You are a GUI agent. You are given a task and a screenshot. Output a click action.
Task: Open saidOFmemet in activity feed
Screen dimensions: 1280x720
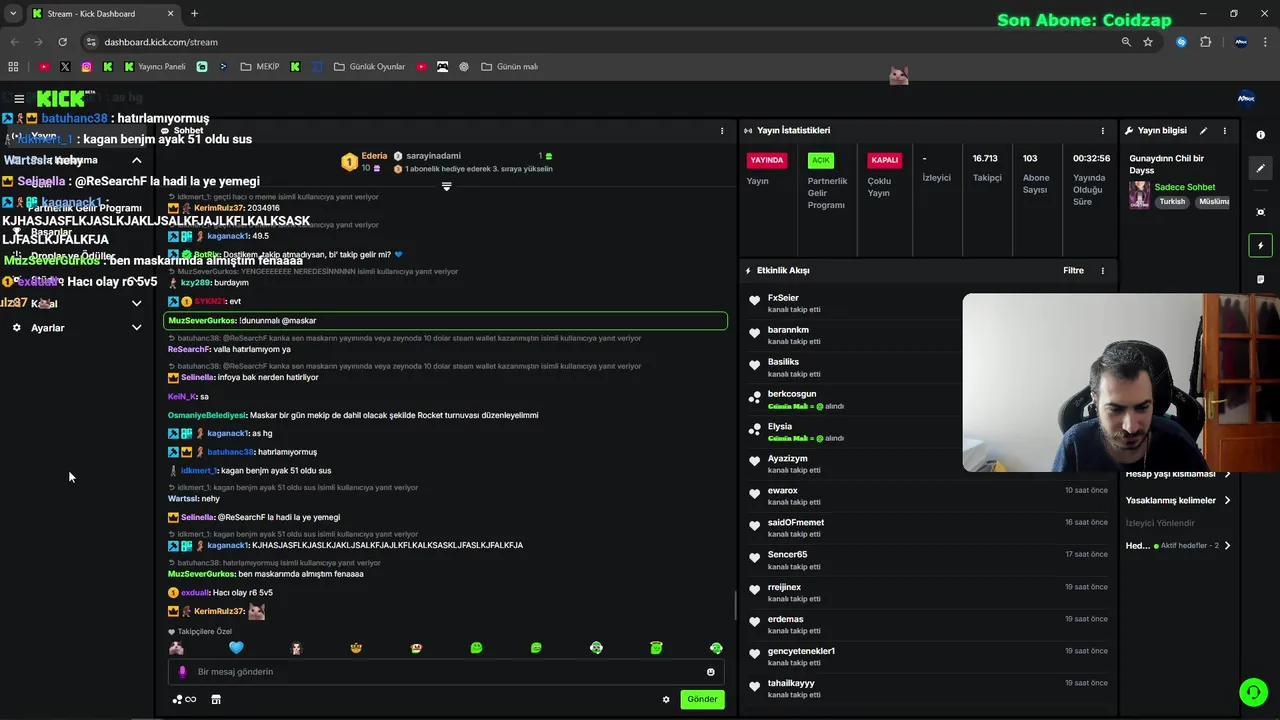[x=796, y=523]
